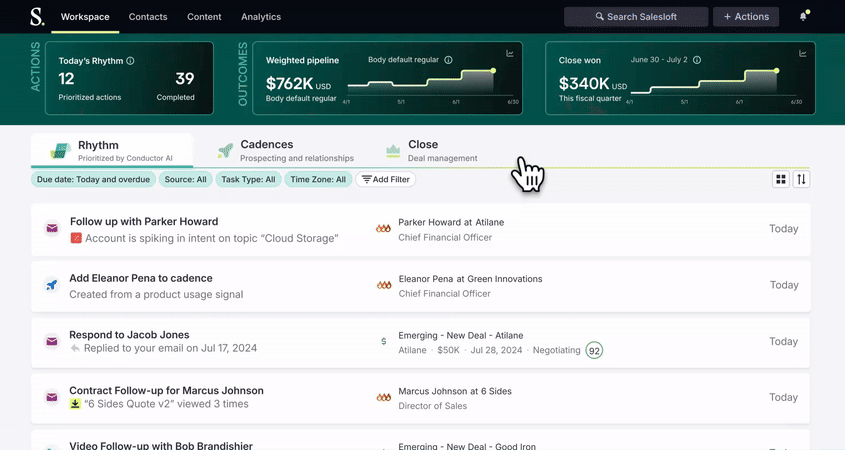Open Add Eleanor Pena to cadence task
845x450 pixels.
141,278
